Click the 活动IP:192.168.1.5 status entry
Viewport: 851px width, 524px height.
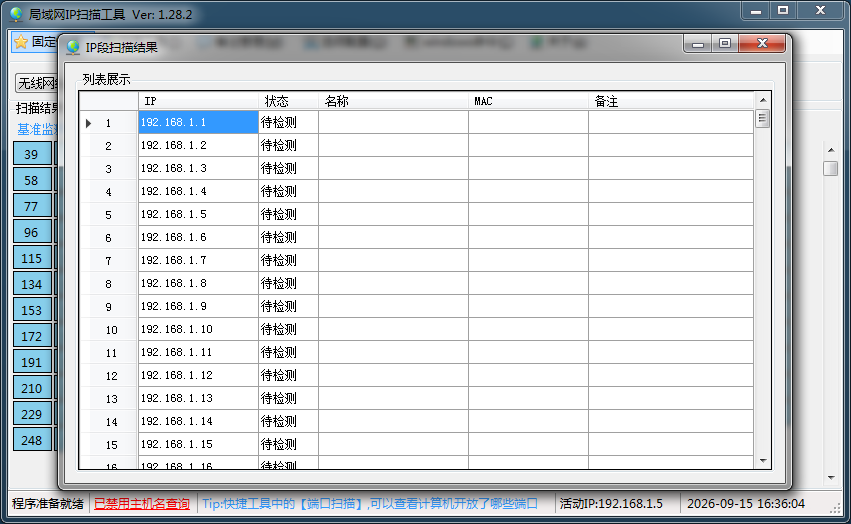tap(611, 504)
